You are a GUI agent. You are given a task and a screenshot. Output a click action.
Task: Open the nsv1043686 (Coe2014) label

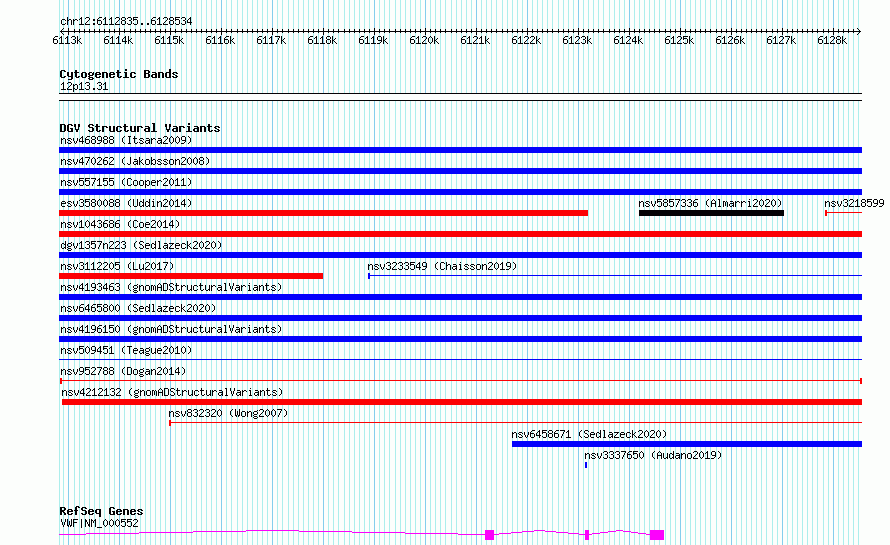point(120,224)
